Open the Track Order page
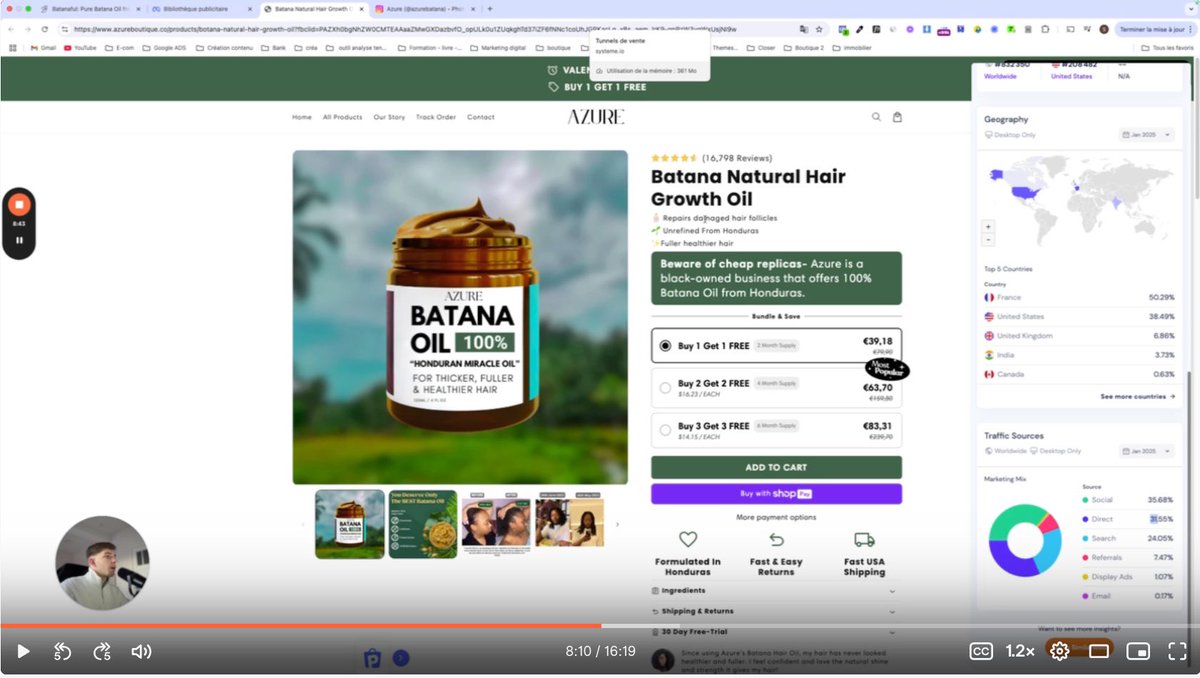Viewport: 1200px width, 678px height. point(436,117)
